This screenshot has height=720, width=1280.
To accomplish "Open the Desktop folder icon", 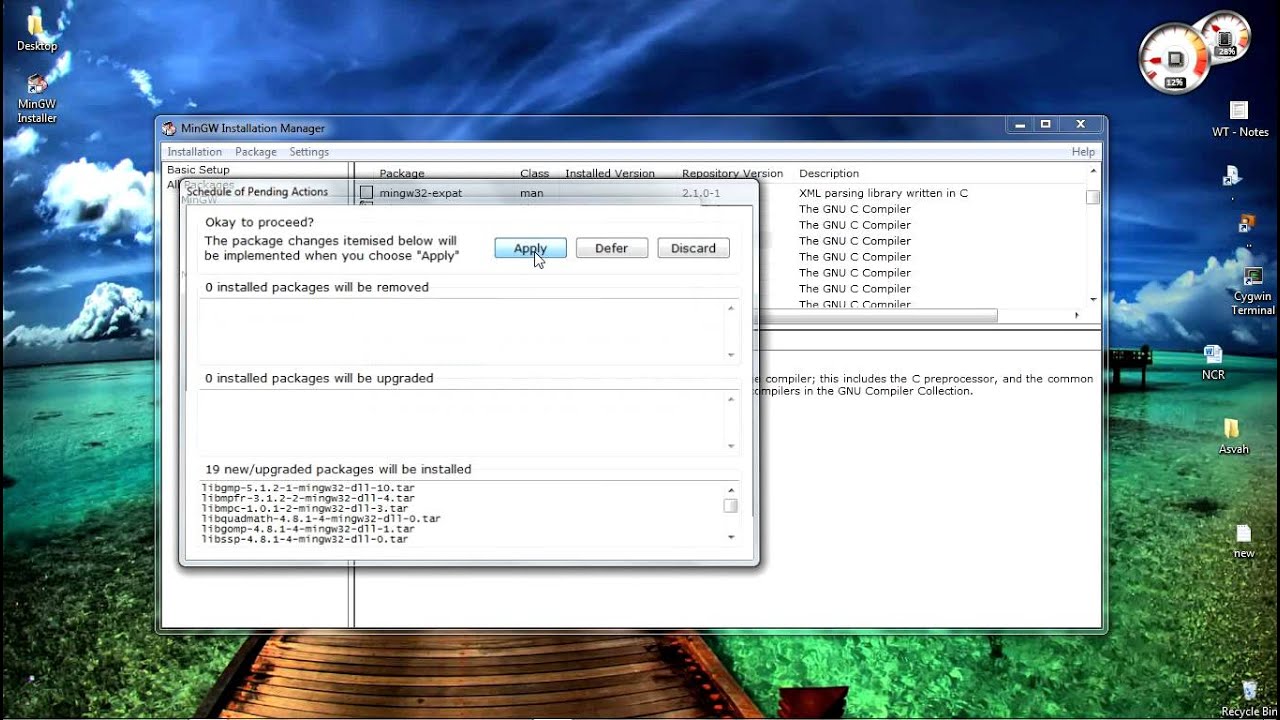I will (x=36, y=31).
